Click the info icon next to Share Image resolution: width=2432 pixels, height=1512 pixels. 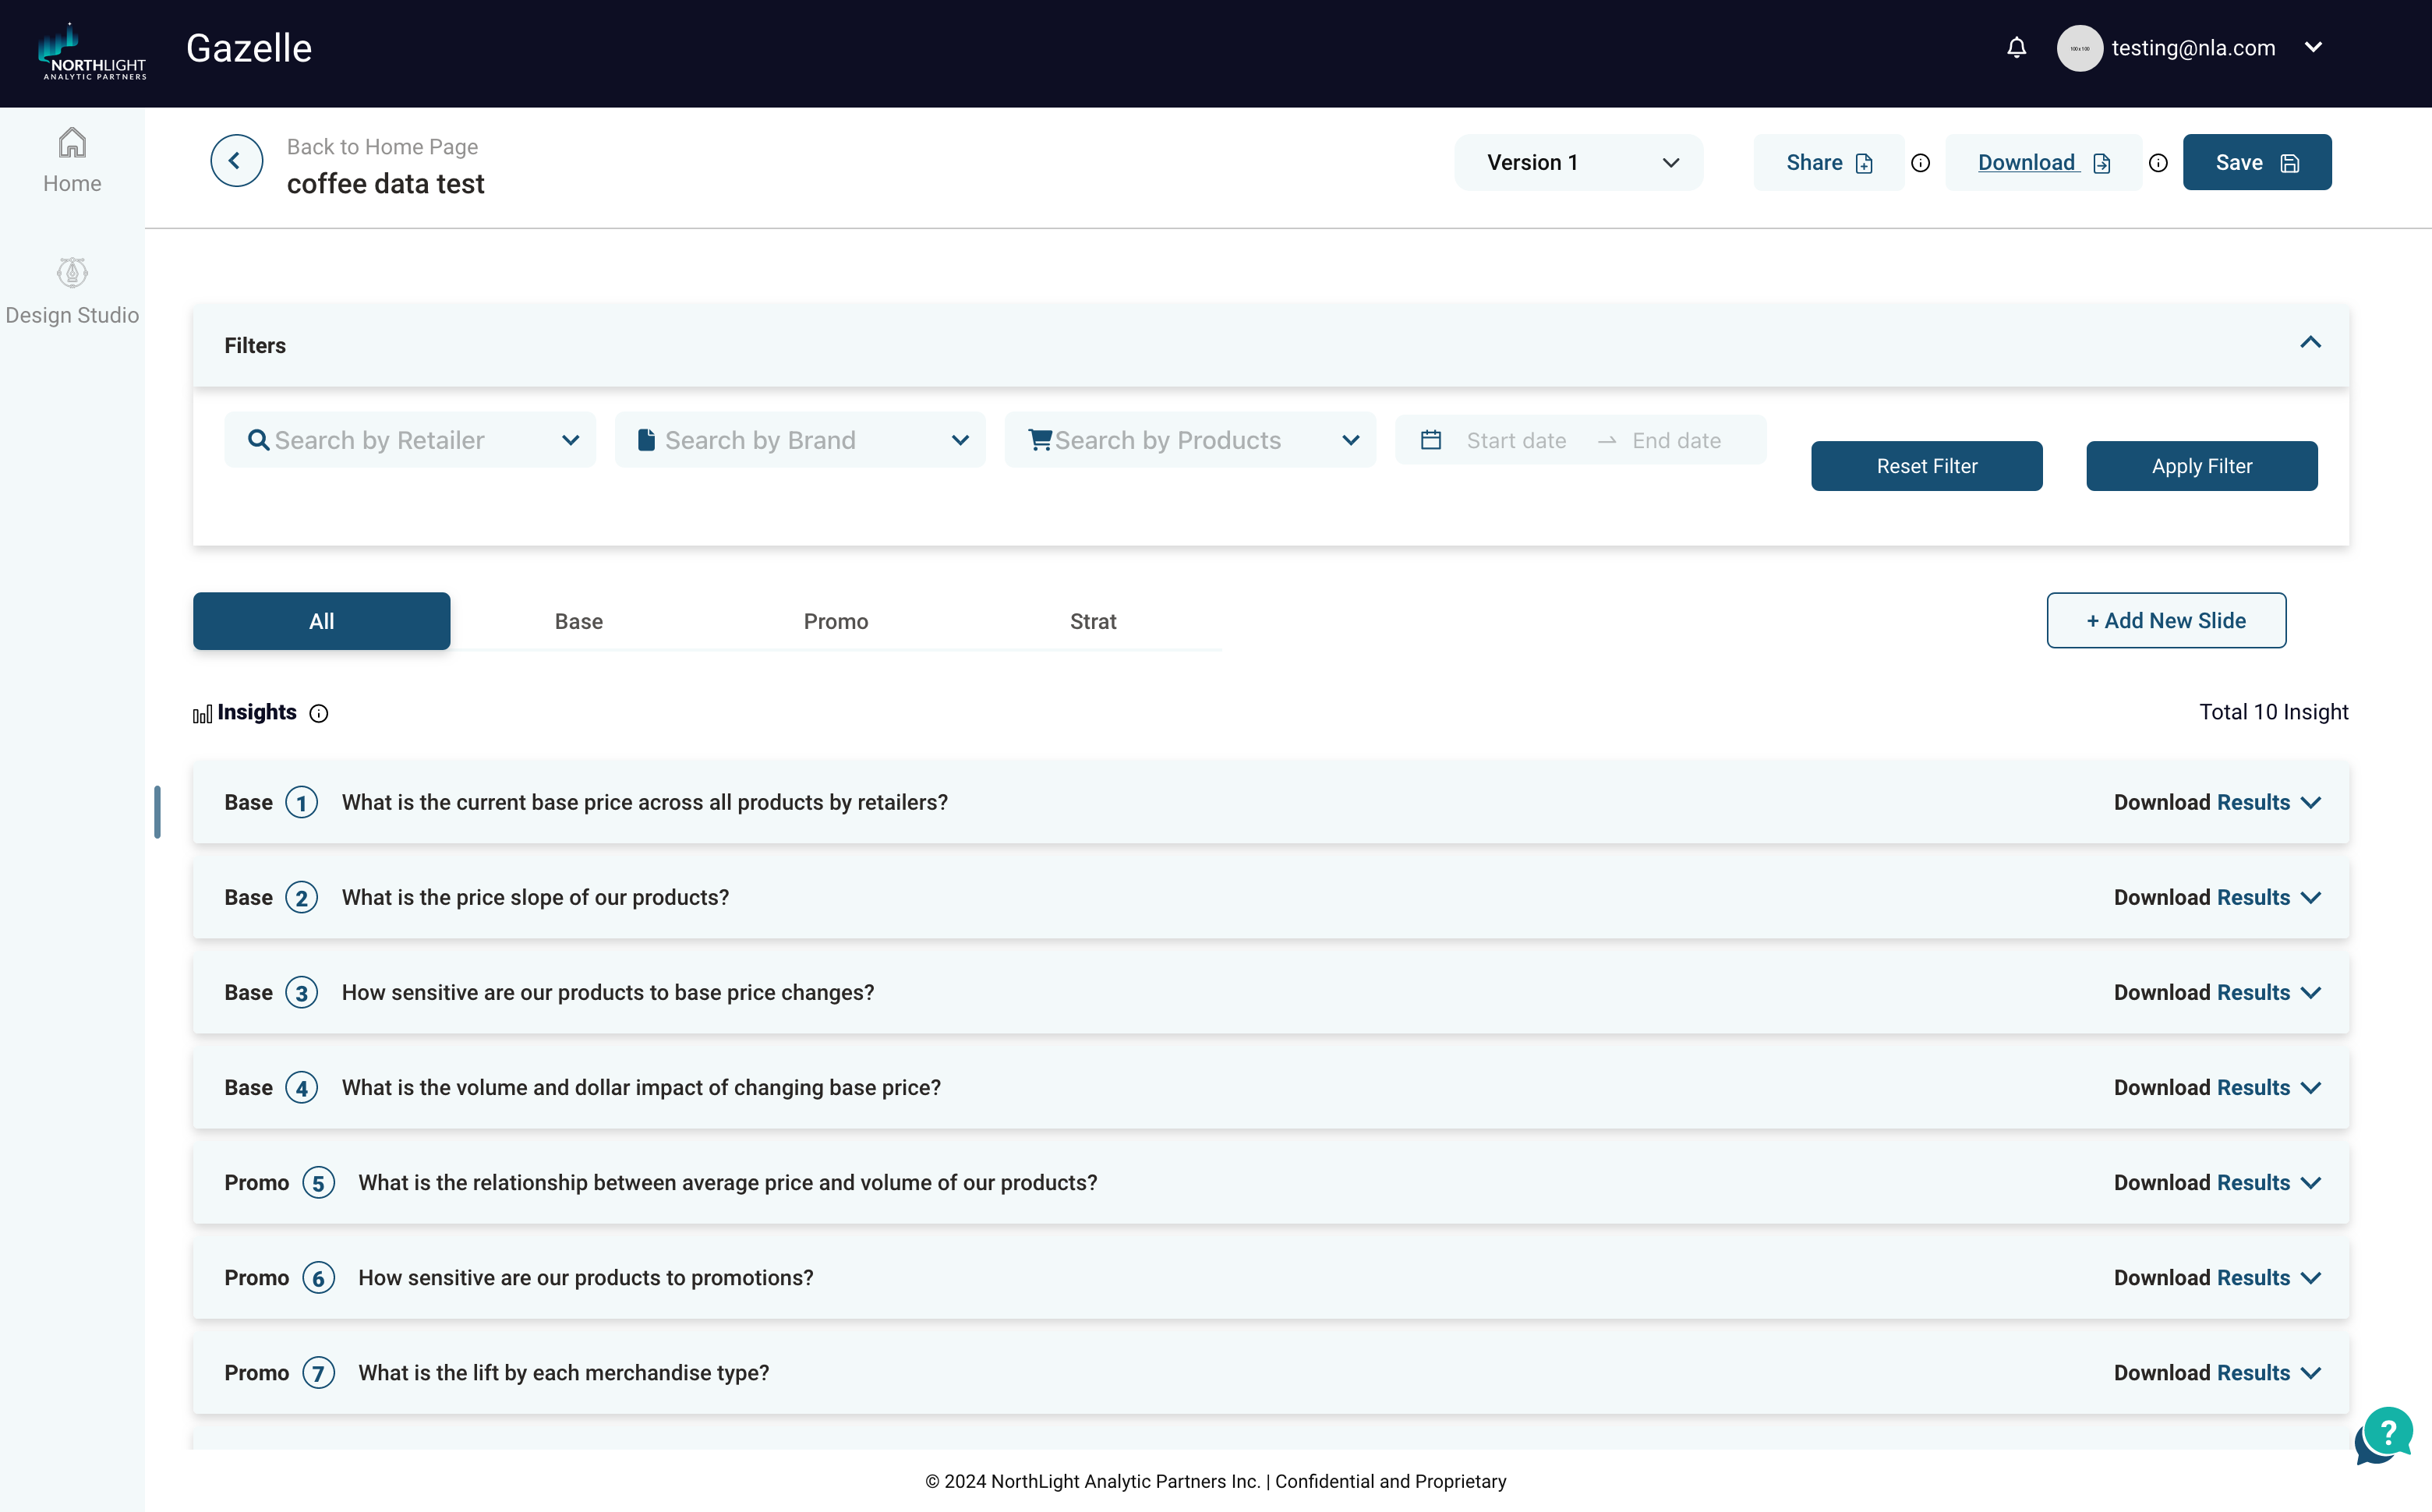(x=1920, y=163)
